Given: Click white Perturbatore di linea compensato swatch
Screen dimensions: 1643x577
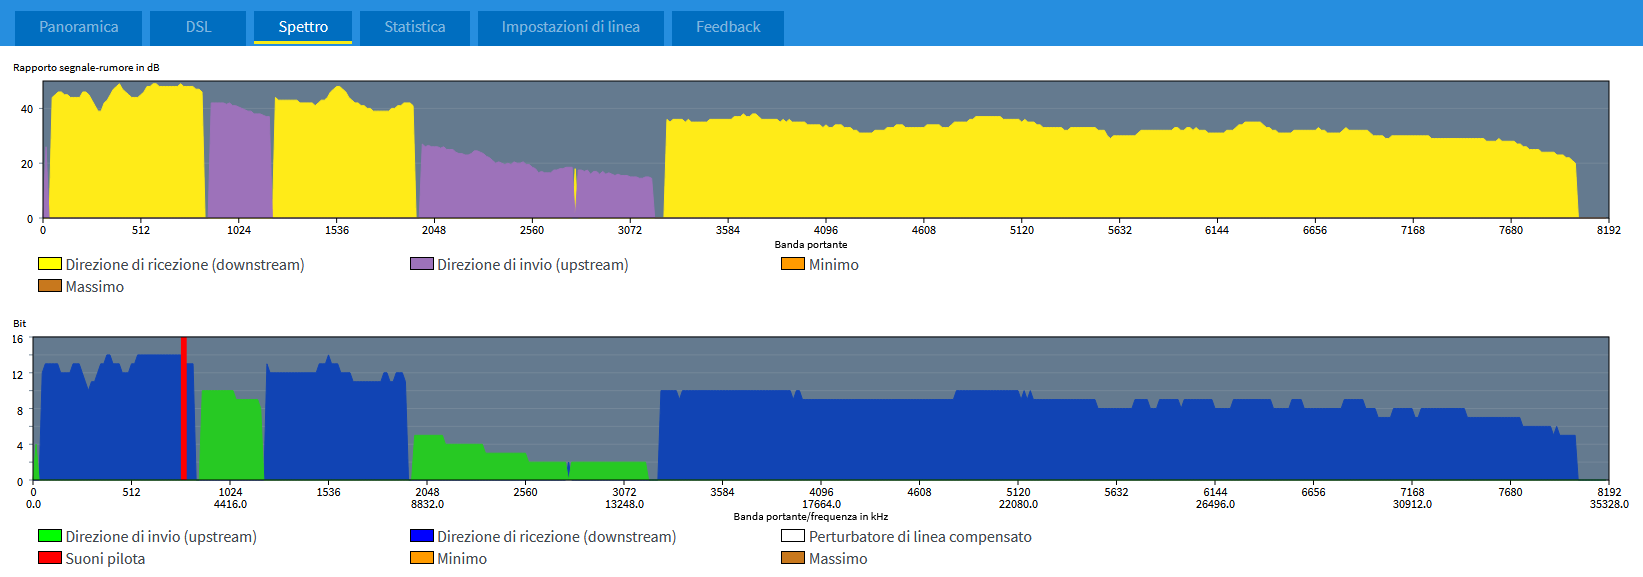Looking at the screenshot, I should click(793, 536).
